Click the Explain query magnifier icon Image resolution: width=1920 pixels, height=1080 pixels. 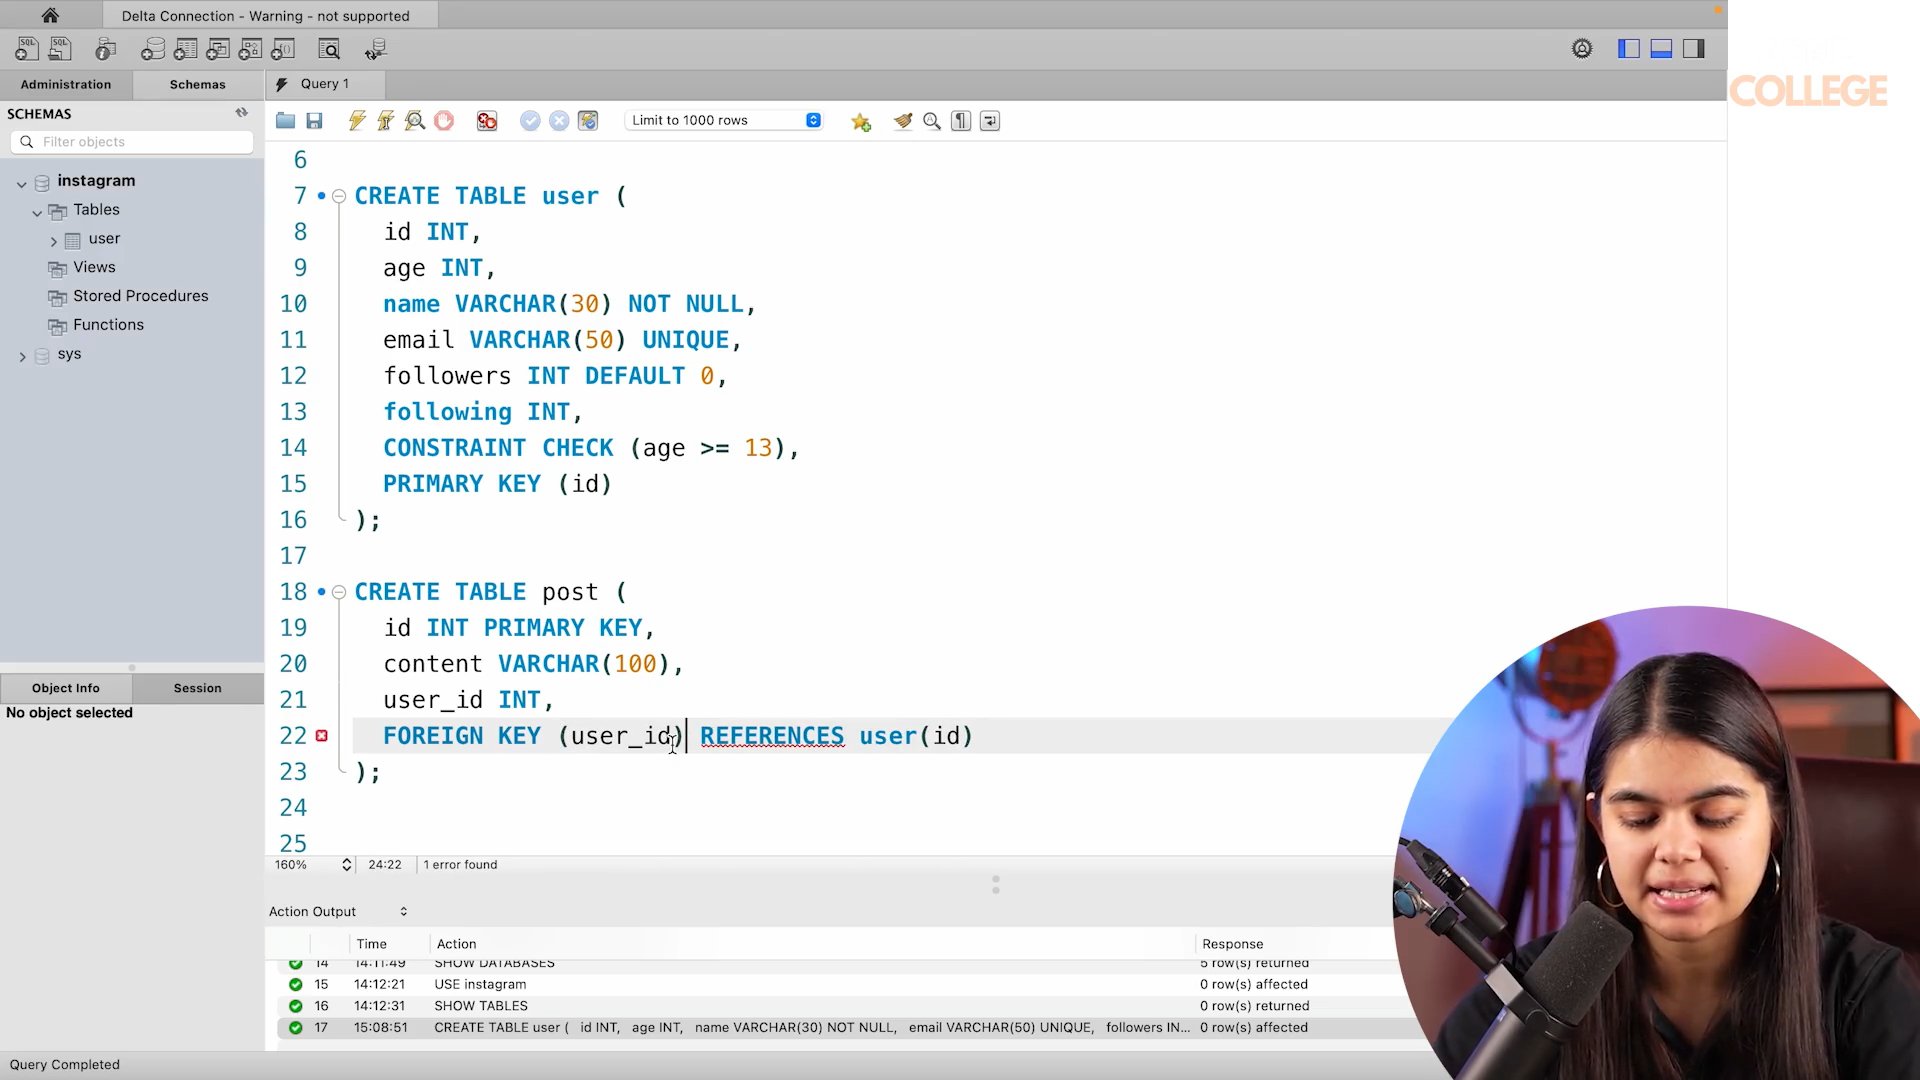(x=415, y=121)
